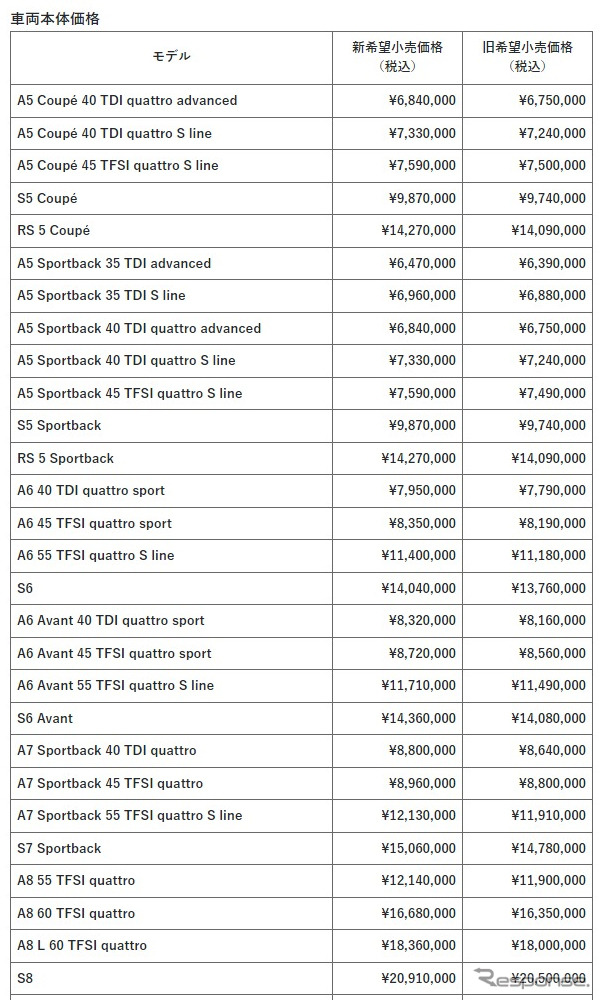Click the A7 Sportback 40 TDI quattro entry
Viewport: 601px width, 1000px height.
107,750
